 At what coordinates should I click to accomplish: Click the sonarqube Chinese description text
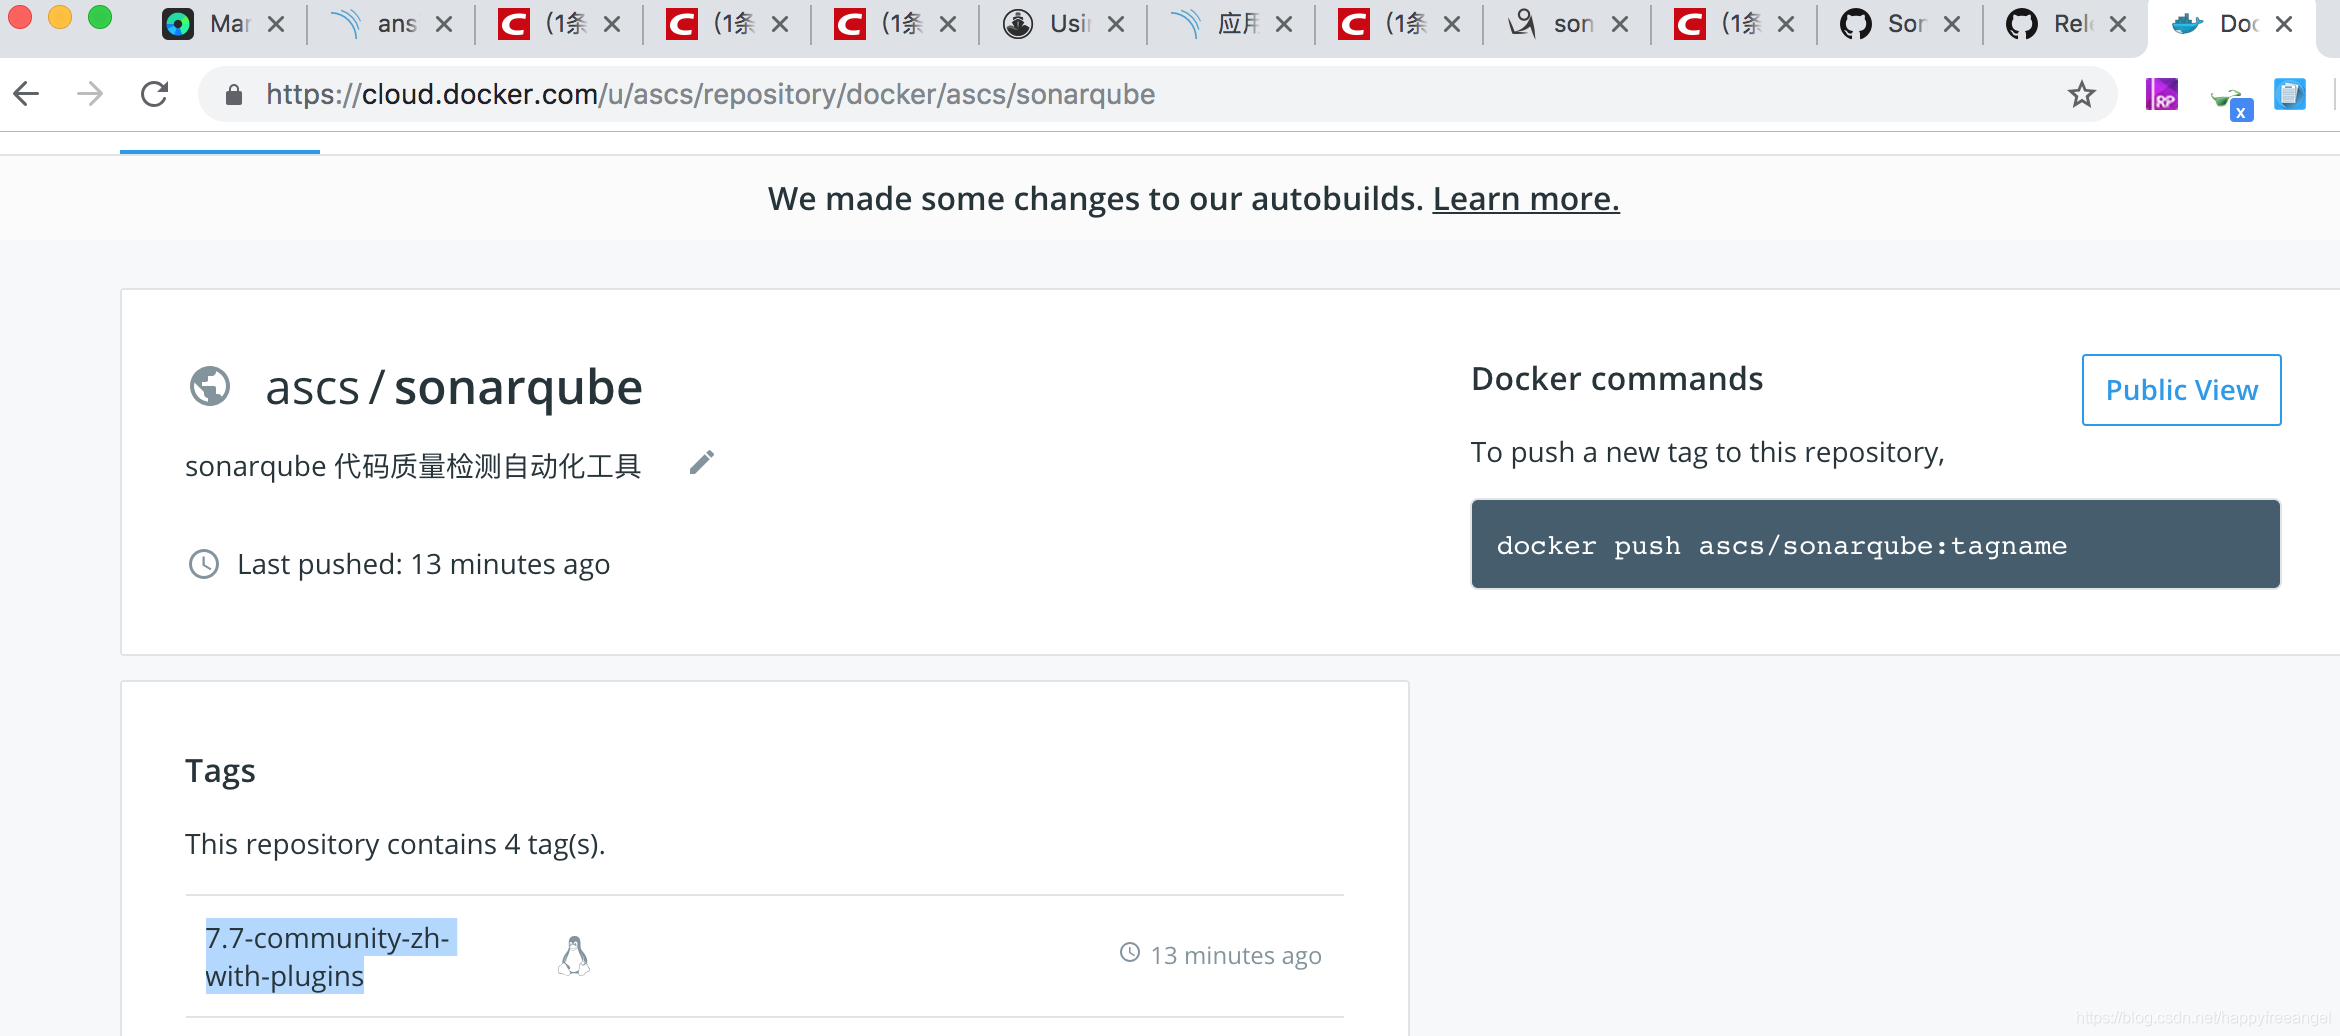pos(413,466)
